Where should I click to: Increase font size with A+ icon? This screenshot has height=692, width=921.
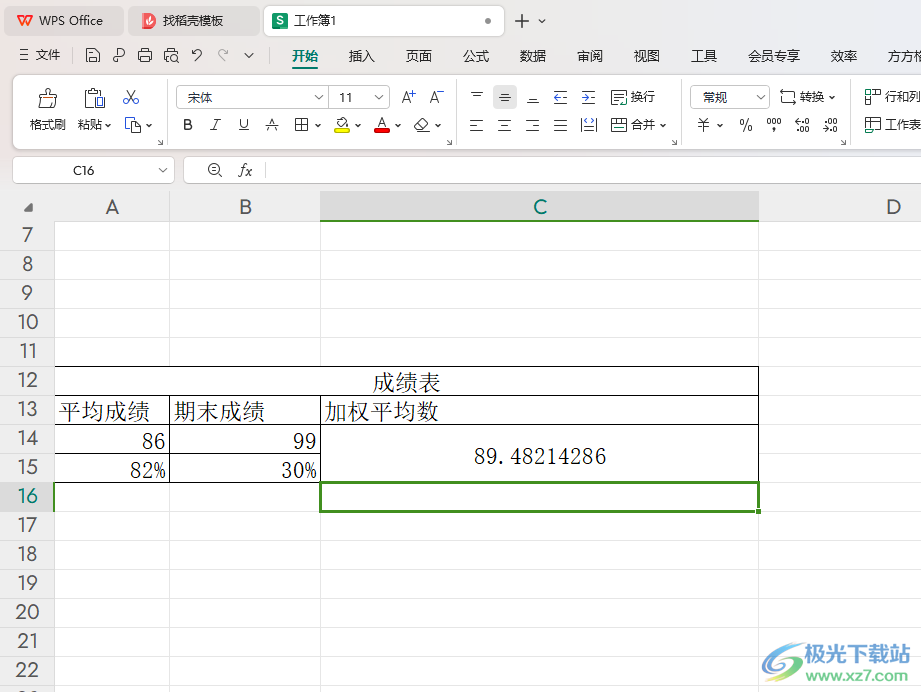tap(408, 97)
